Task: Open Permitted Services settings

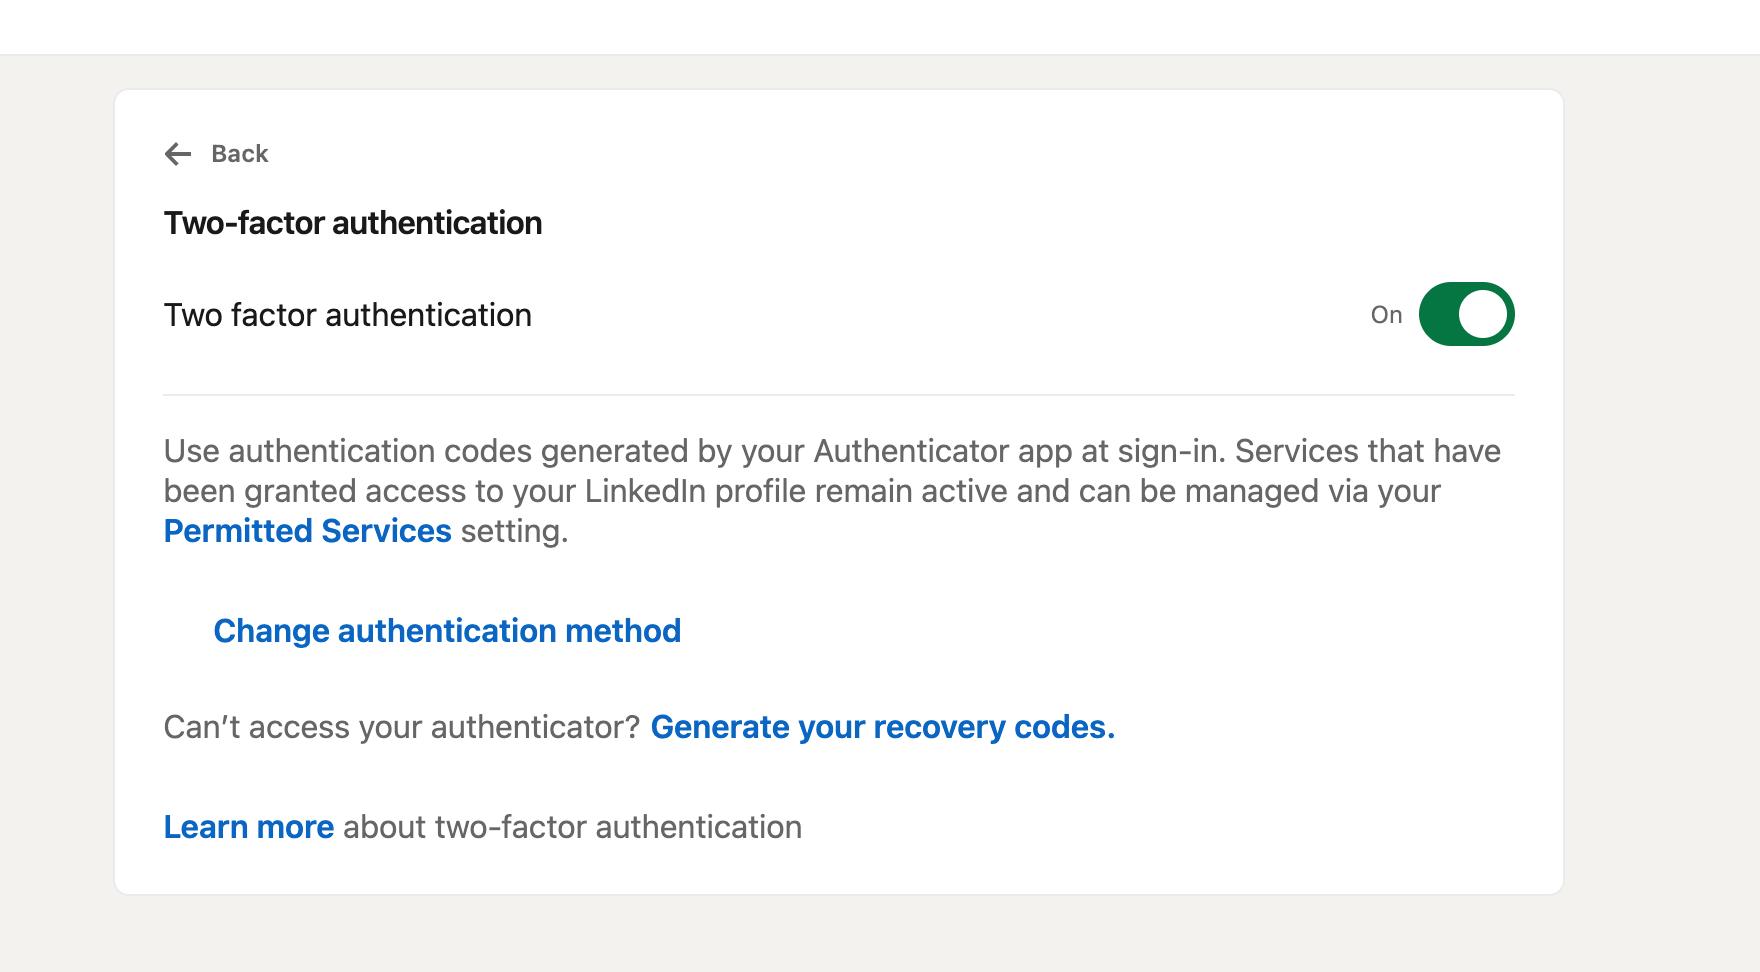Action: click(x=307, y=531)
